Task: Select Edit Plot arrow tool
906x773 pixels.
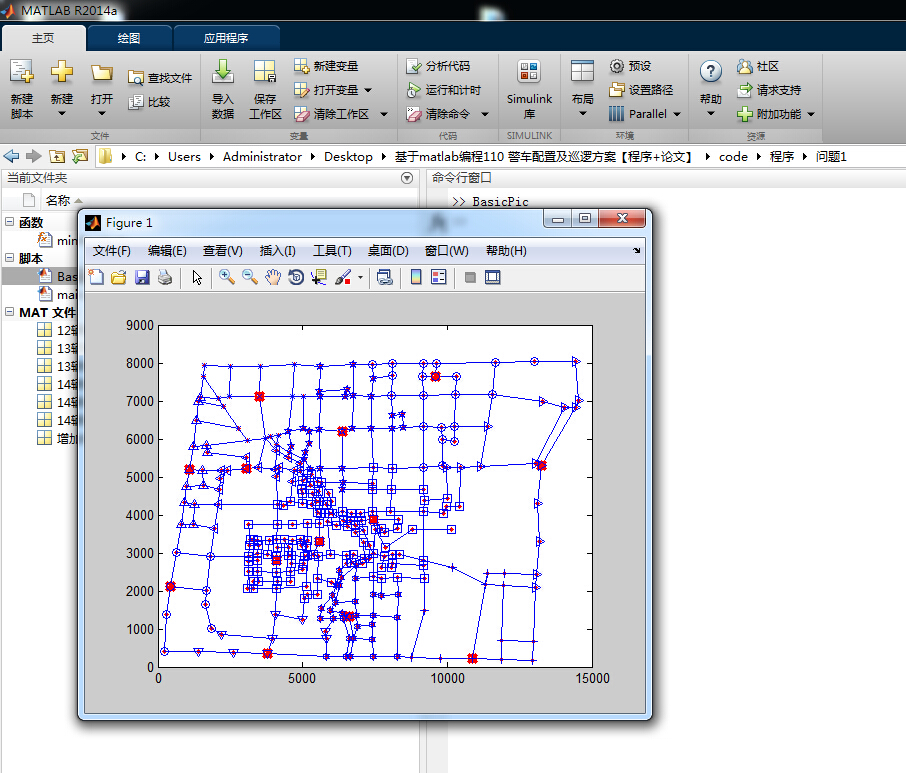Action: (197, 277)
